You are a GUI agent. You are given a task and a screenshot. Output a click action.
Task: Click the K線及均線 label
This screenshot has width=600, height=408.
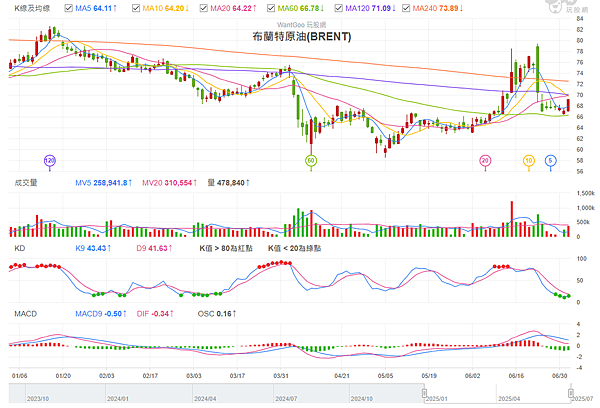point(32,8)
